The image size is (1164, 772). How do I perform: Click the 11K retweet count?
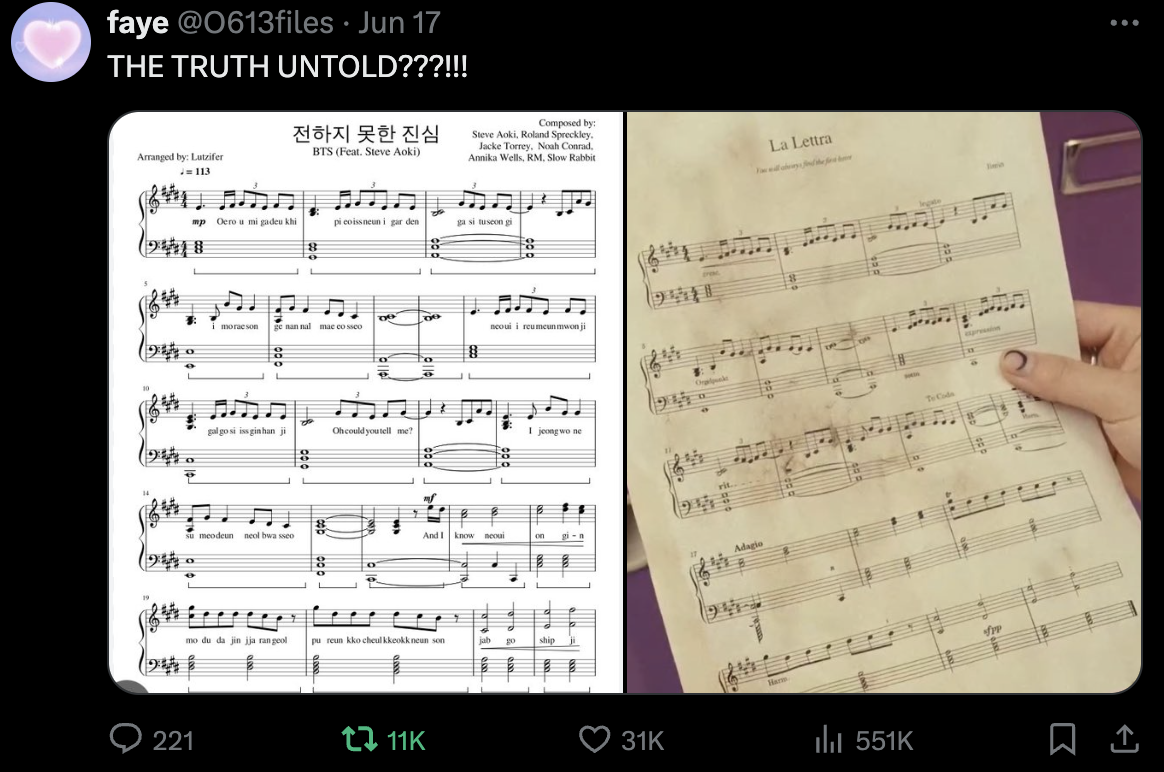[406, 741]
